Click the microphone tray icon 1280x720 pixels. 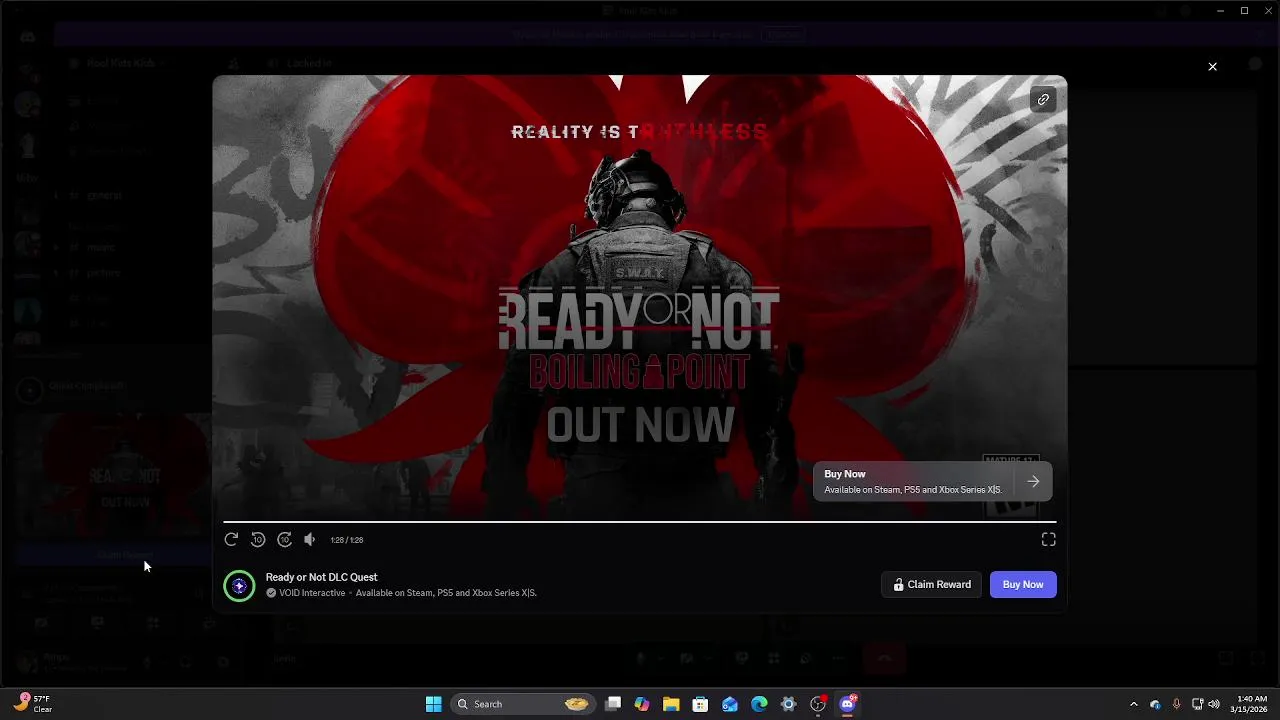pyautogui.click(x=1176, y=704)
